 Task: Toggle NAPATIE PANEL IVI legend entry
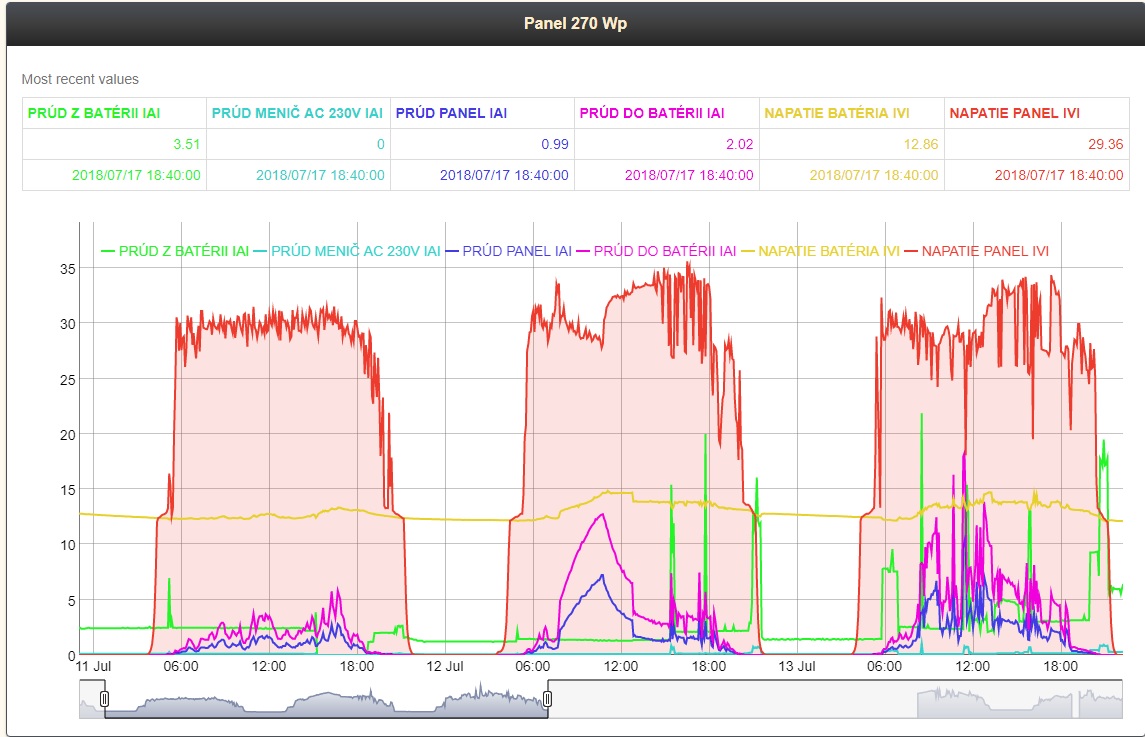pos(977,251)
